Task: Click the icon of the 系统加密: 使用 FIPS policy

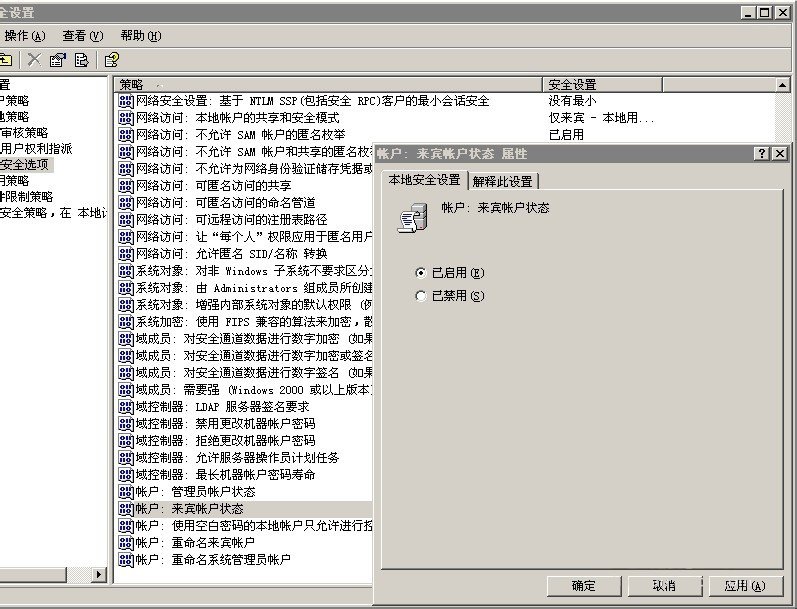Action: point(126,322)
